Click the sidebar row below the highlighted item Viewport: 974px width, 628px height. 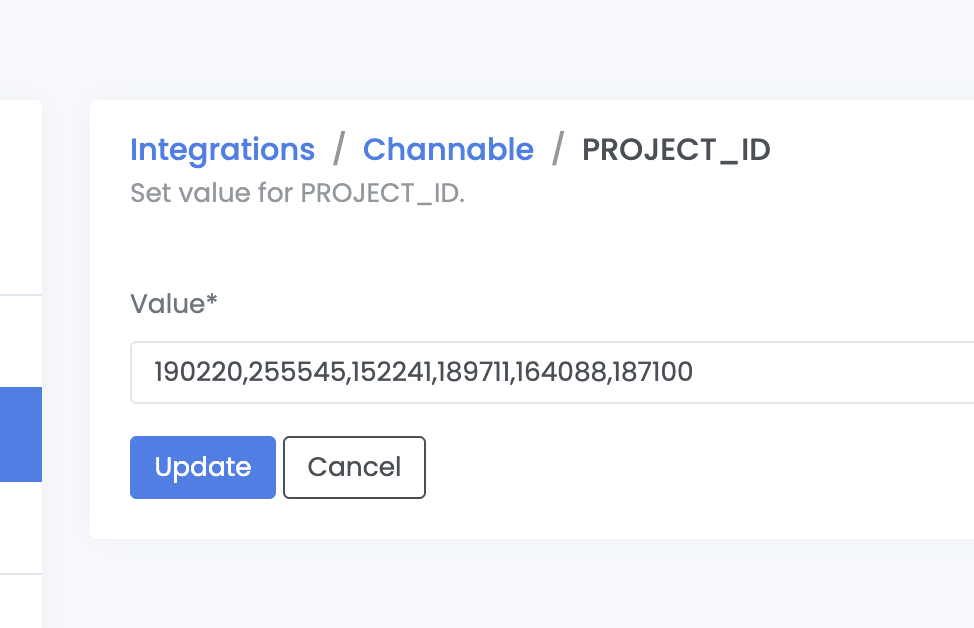[x=20, y=528]
